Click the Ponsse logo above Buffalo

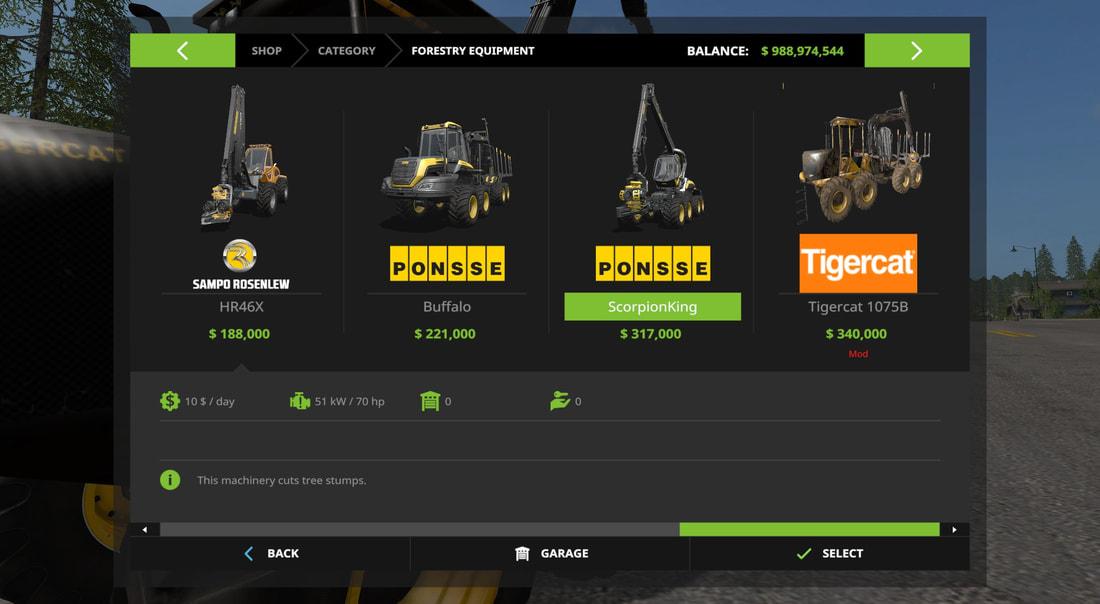tap(447, 264)
